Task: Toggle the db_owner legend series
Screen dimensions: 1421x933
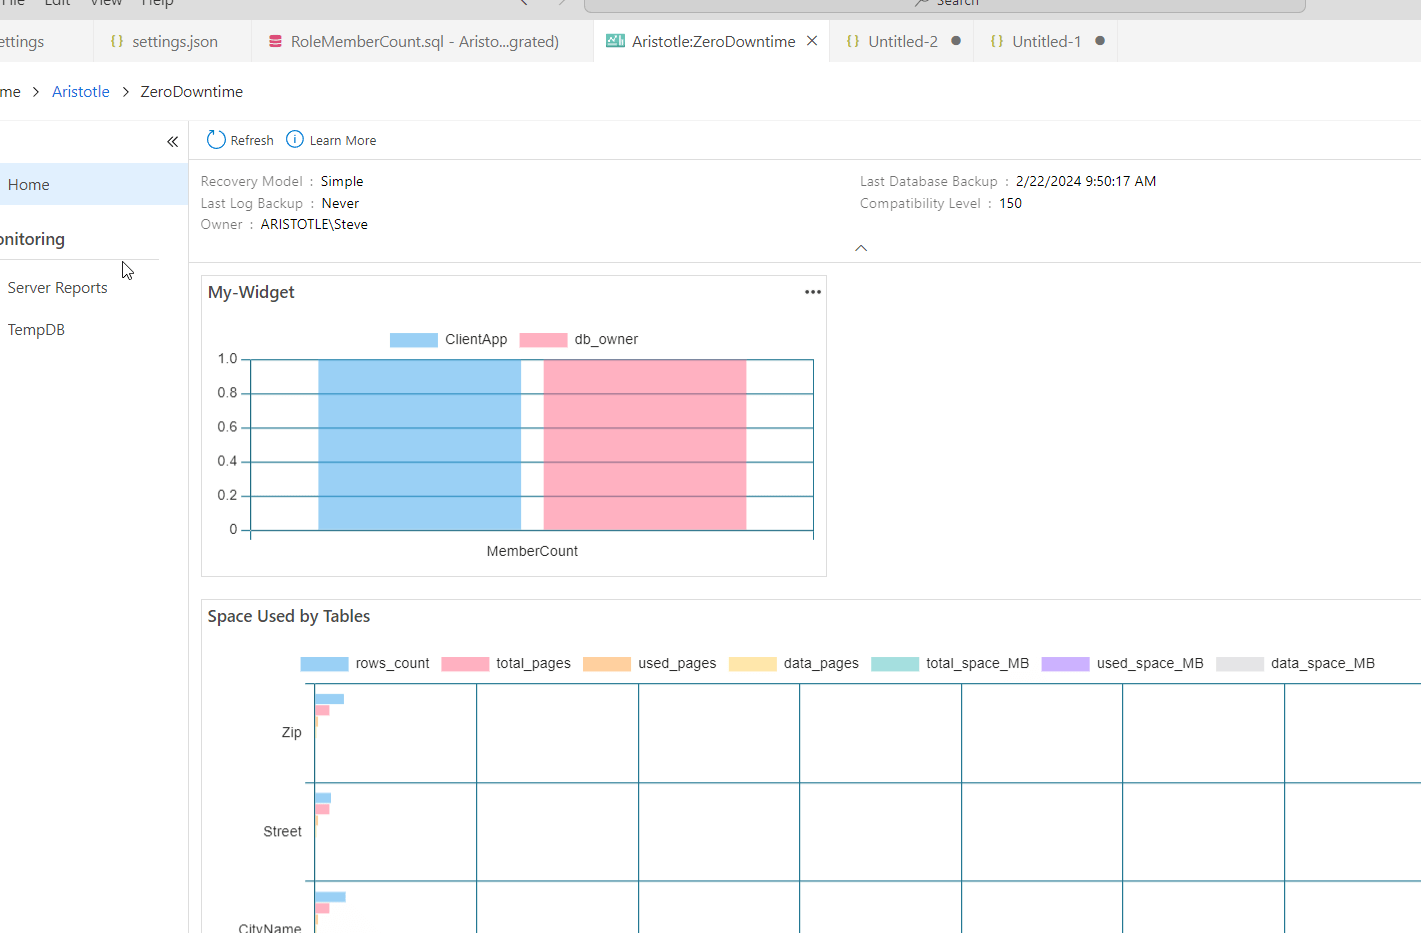Action: [x=579, y=339]
